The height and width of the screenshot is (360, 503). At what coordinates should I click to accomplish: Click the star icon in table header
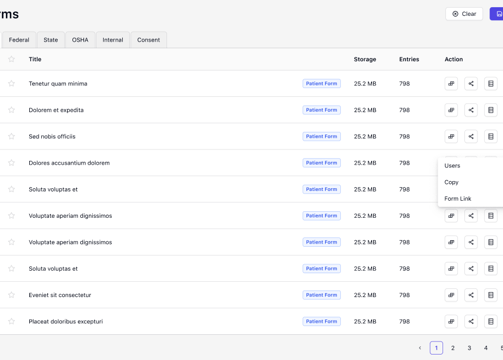pyautogui.click(x=12, y=59)
